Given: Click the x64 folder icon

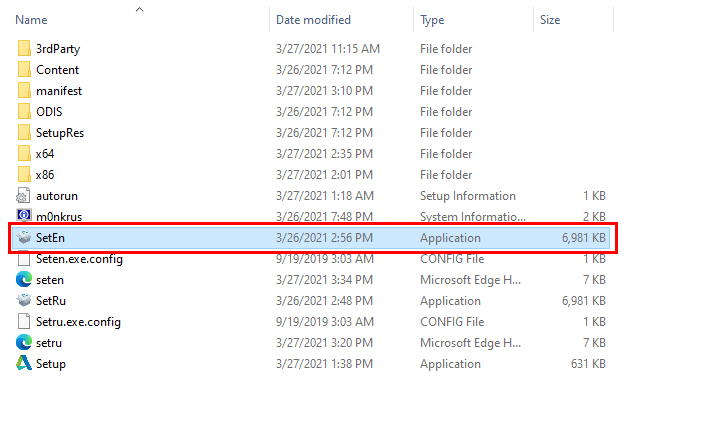Looking at the screenshot, I should tap(25, 154).
